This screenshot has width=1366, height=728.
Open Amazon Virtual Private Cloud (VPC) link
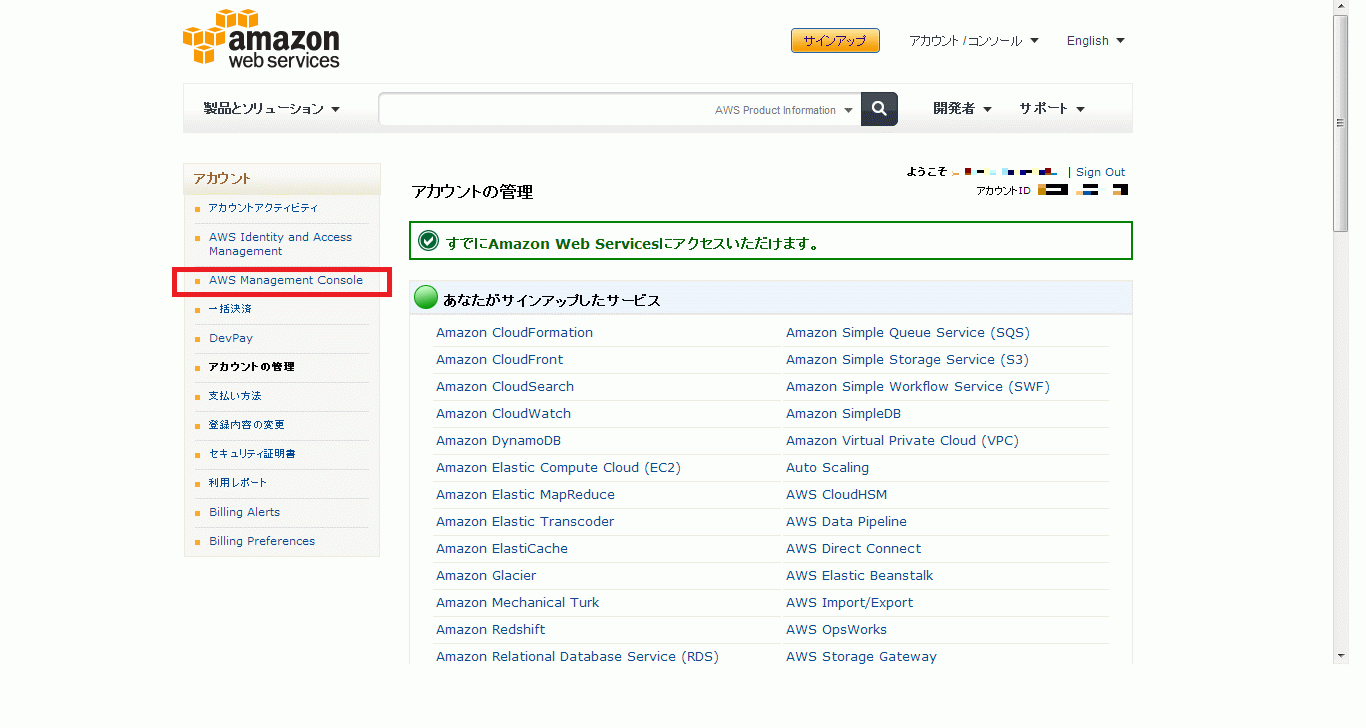pyautogui.click(x=903, y=441)
